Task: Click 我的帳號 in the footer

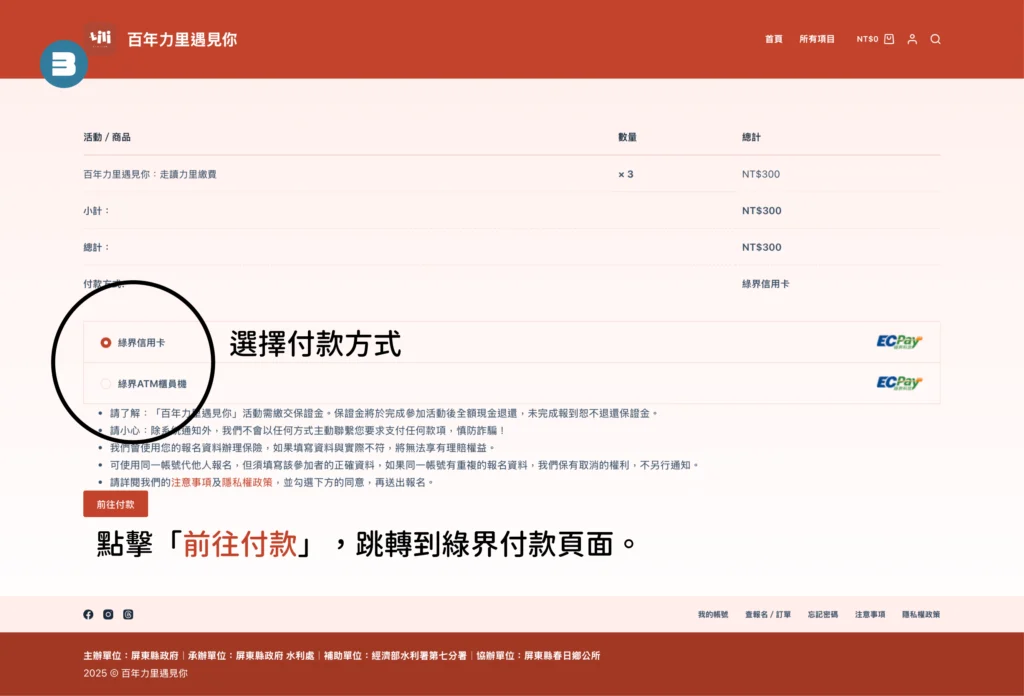Action: (713, 614)
